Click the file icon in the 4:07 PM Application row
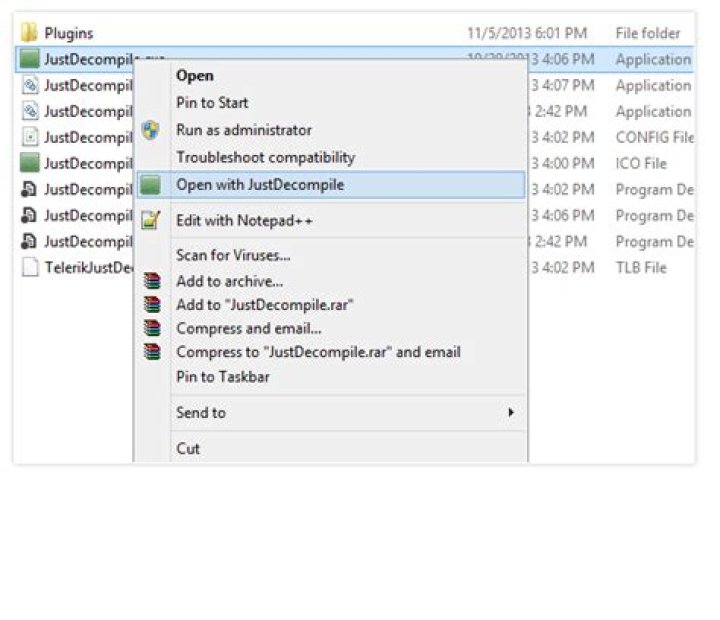The width and height of the screenshot is (720, 620). (x=30, y=85)
